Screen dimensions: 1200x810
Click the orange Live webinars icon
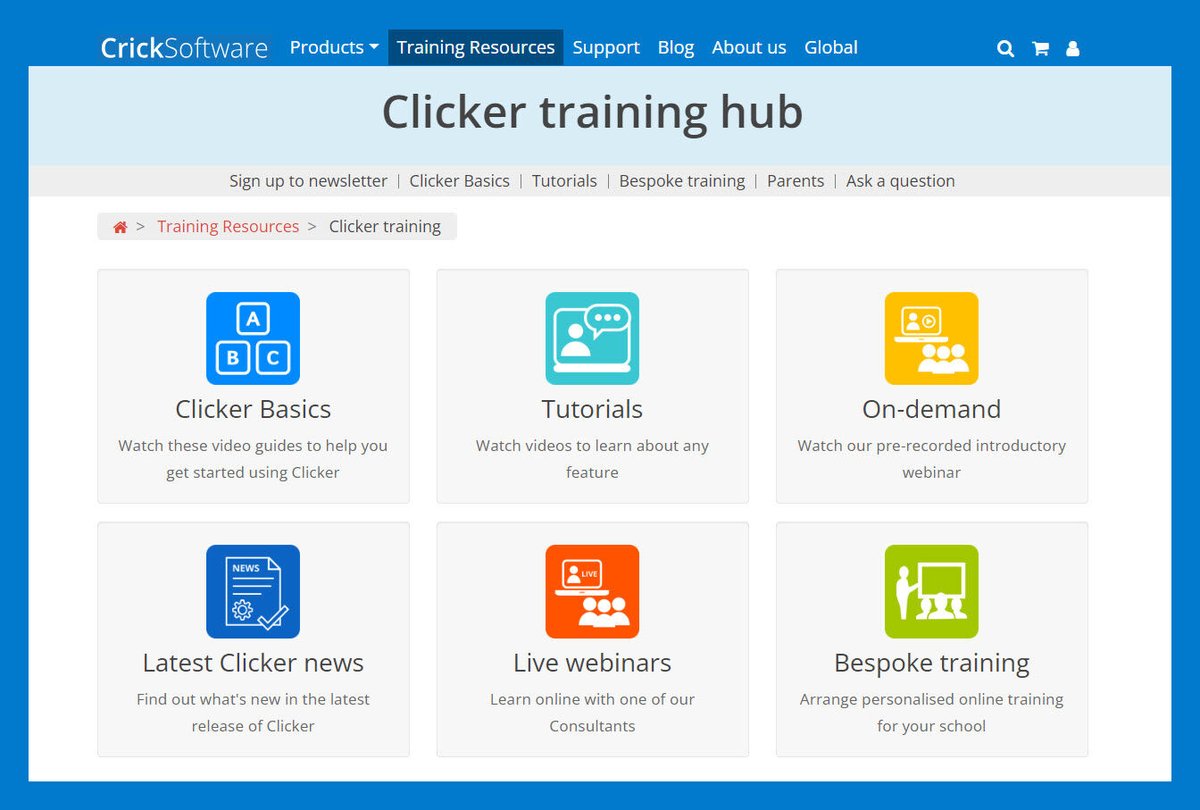pyautogui.click(x=592, y=591)
